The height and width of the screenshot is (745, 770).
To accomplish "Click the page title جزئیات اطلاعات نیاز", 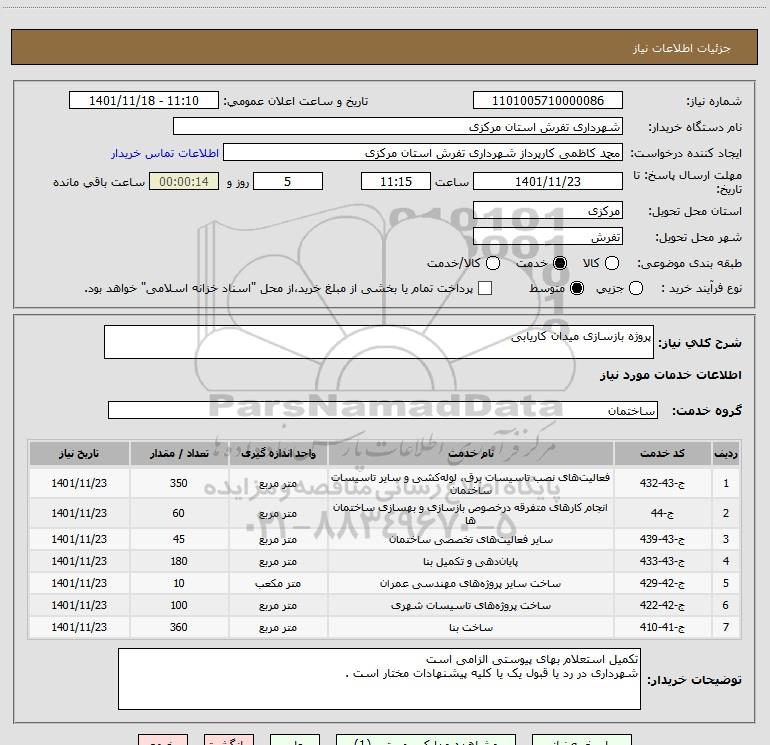I will 682,48.
